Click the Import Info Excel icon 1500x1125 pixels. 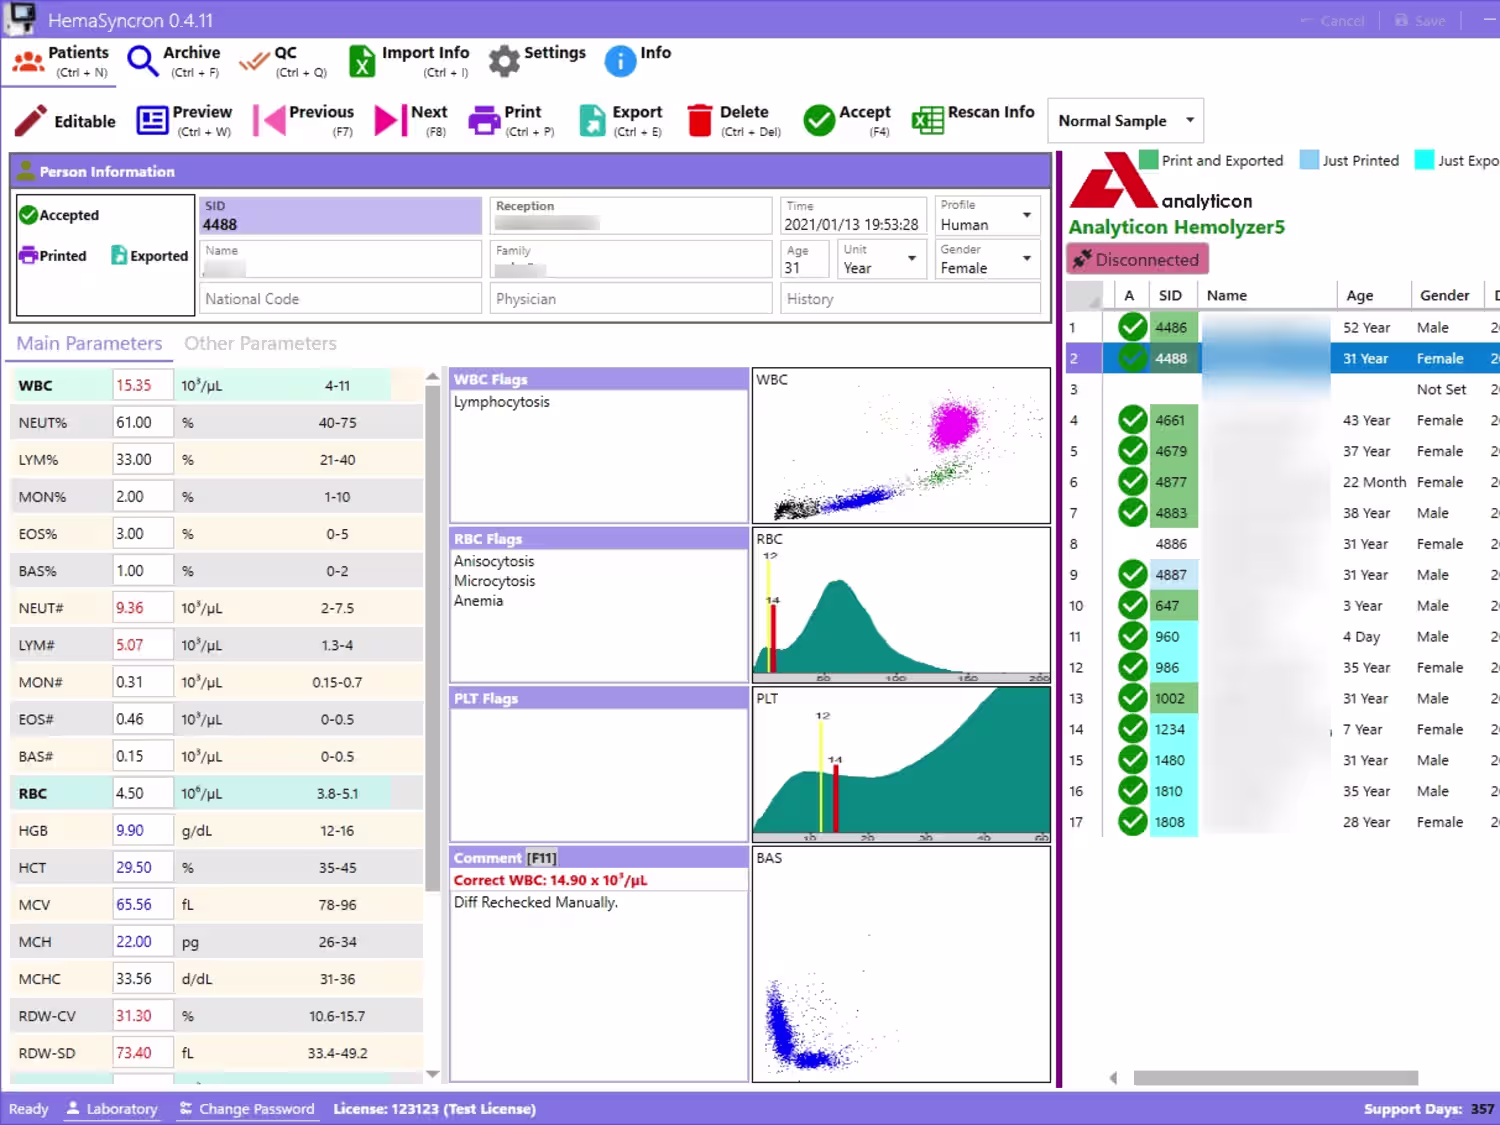361,62
